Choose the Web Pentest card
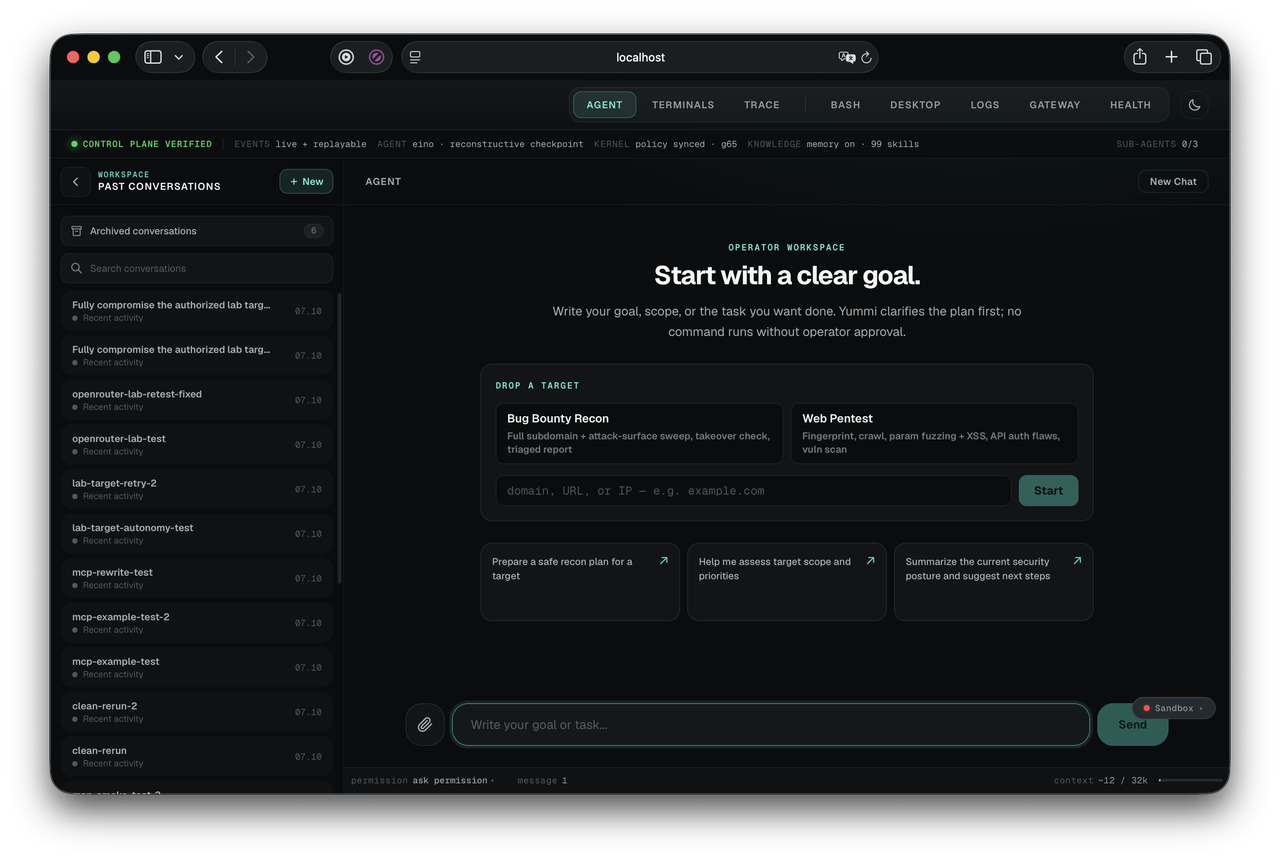 [934, 433]
